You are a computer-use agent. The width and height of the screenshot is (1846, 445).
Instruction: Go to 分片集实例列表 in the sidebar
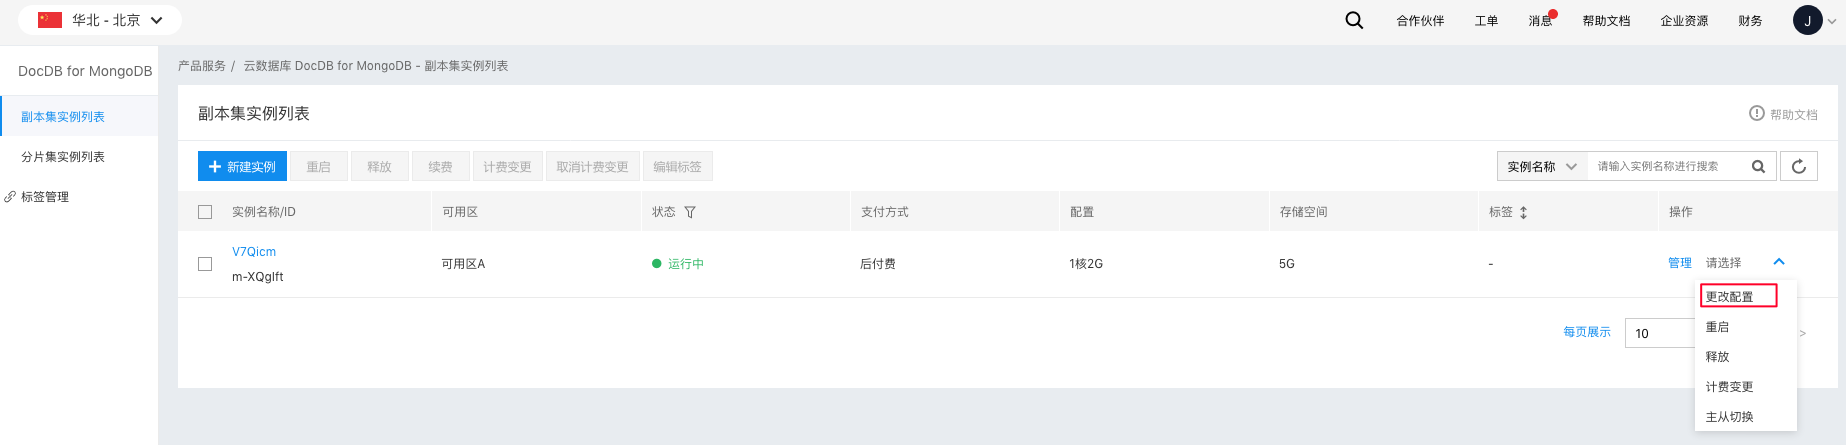tap(63, 157)
